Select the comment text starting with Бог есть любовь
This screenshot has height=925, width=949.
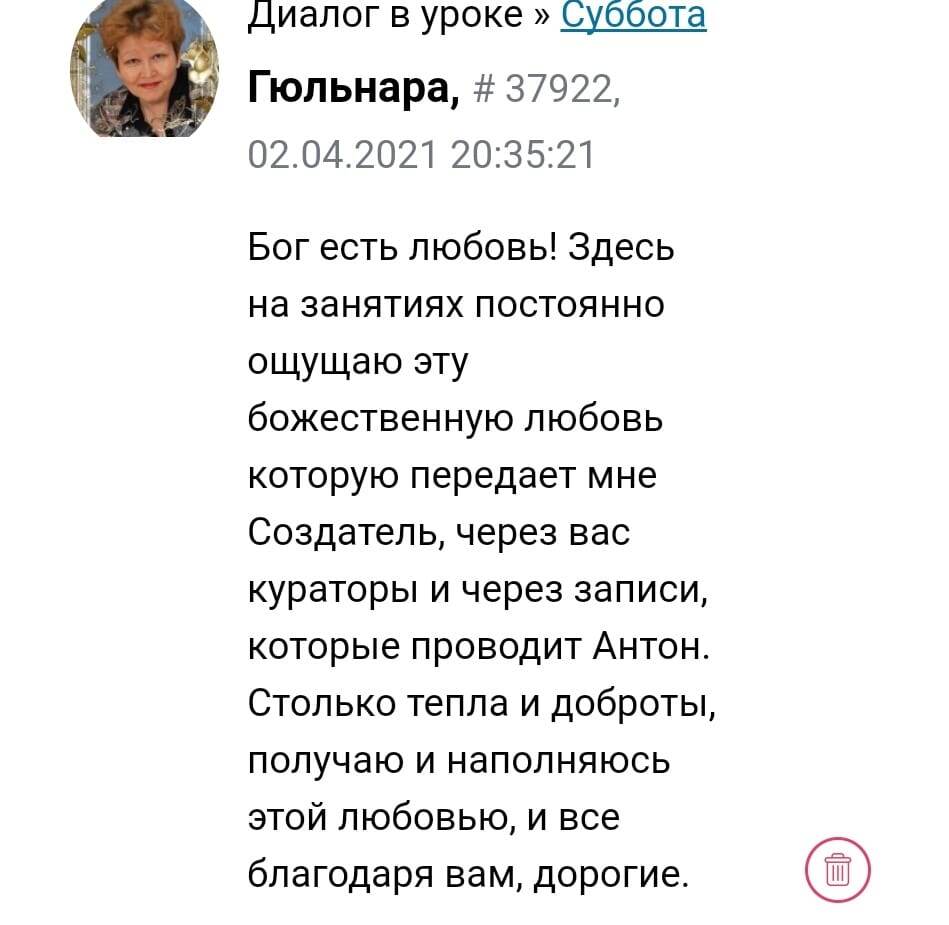tap(460, 246)
